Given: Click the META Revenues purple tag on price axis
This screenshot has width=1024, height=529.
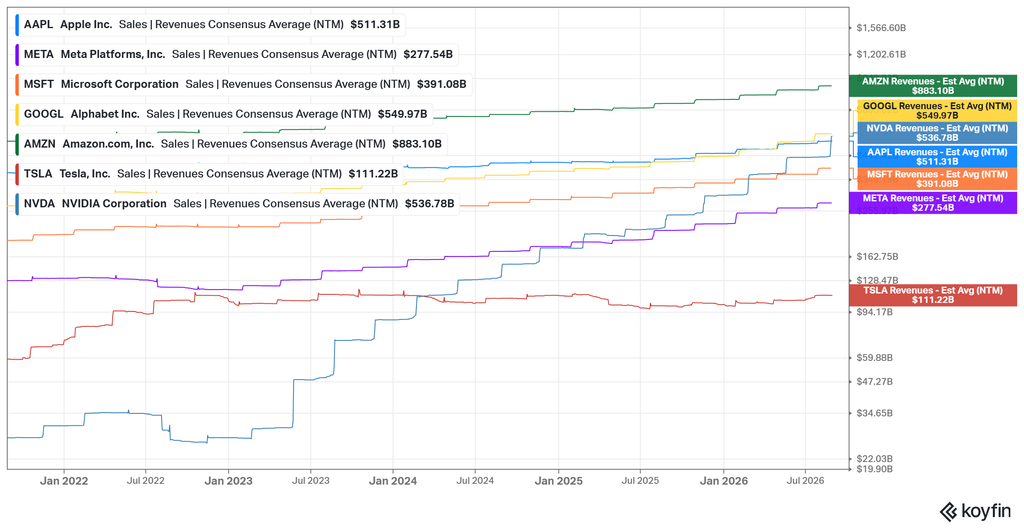Looking at the screenshot, I should pyautogui.click(x=933, y=202).
